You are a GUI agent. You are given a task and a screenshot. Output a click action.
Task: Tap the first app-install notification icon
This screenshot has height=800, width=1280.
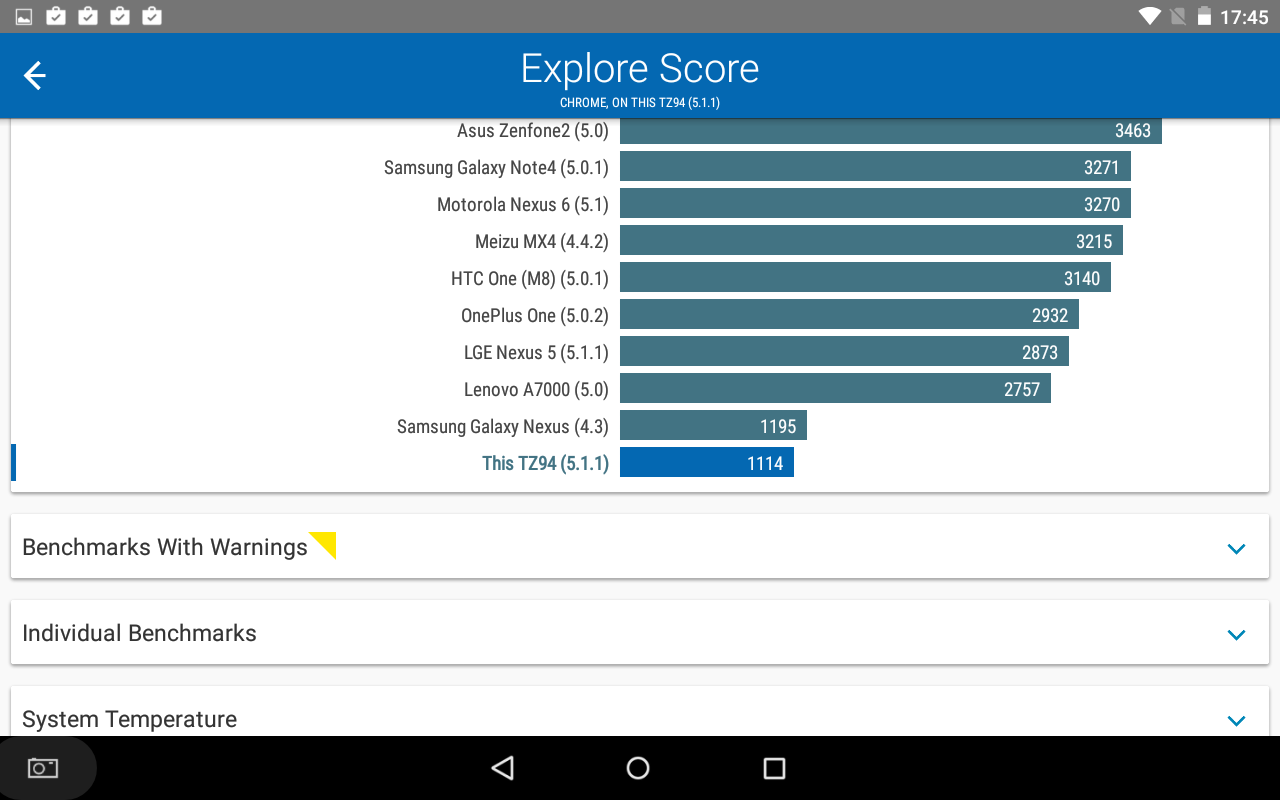click(54, 15)
